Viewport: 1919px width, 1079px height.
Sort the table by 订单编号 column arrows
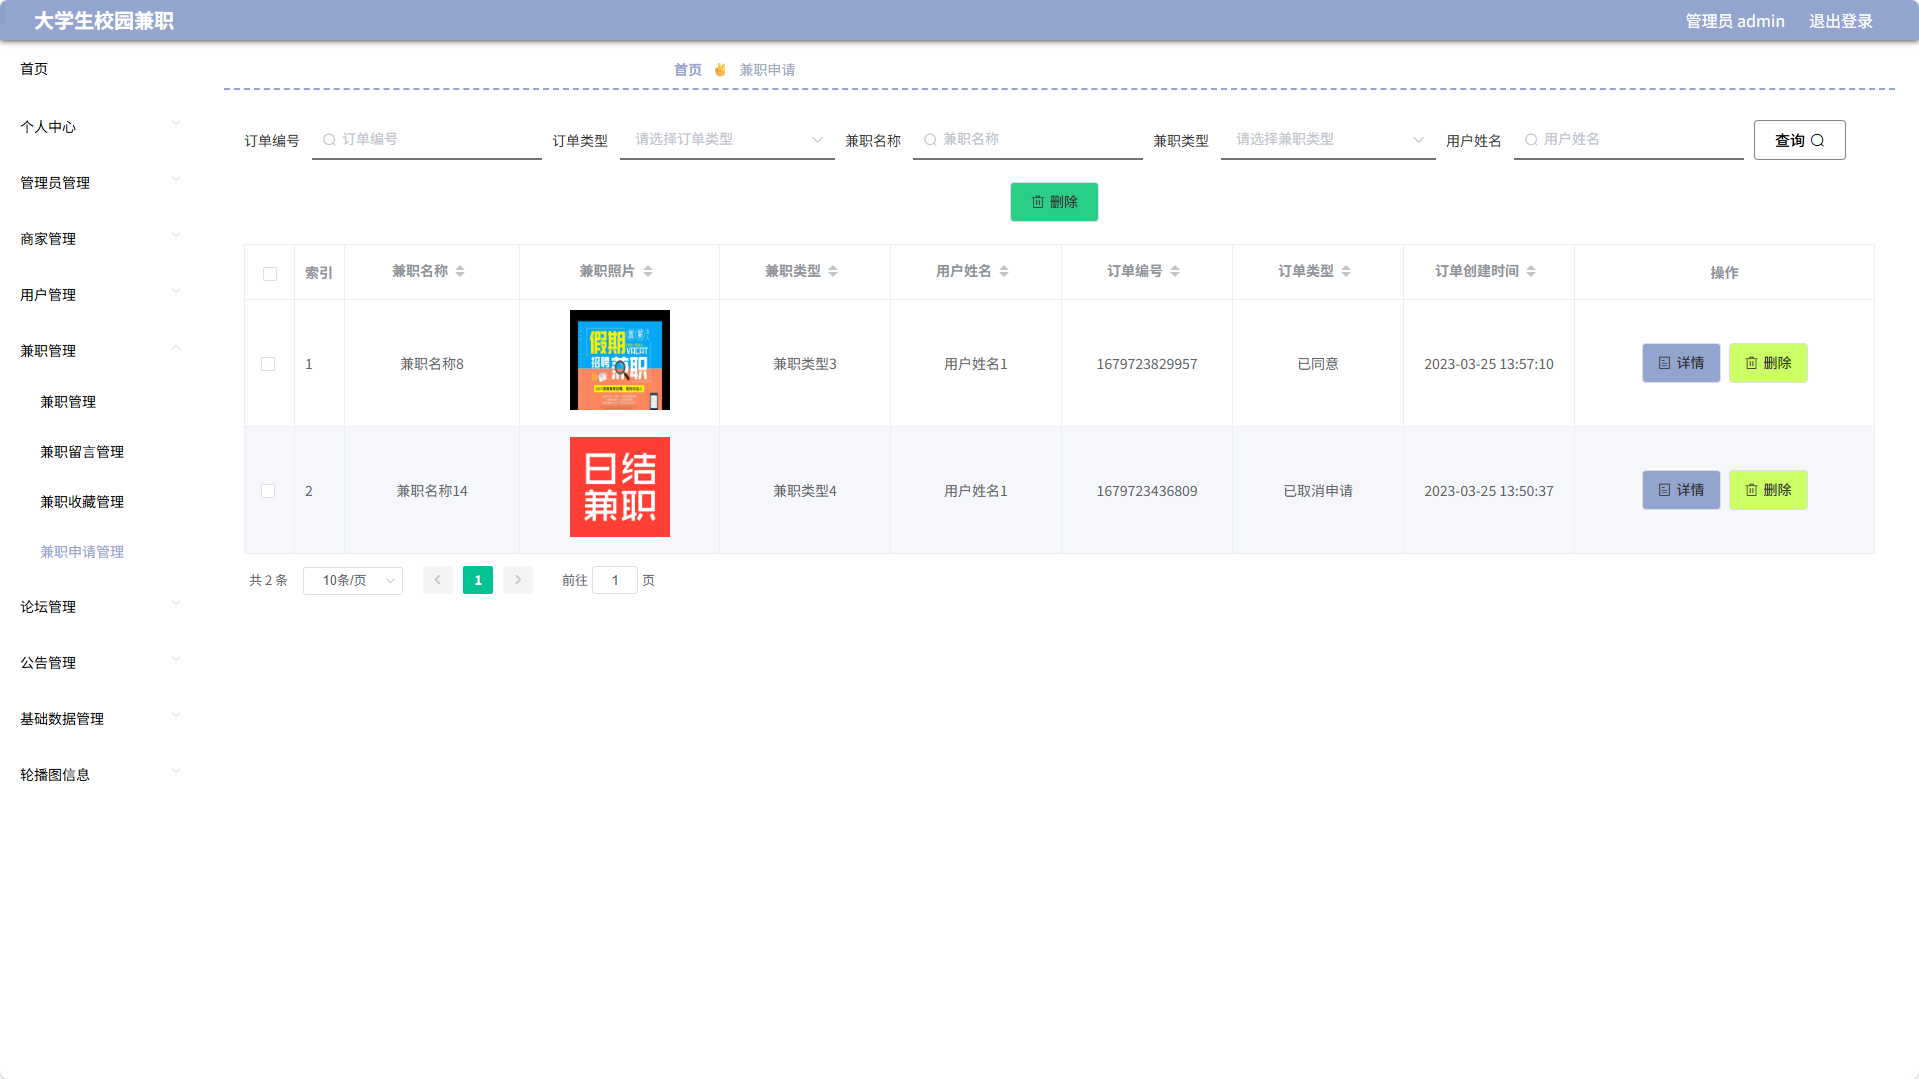(x=1175, y=270)
